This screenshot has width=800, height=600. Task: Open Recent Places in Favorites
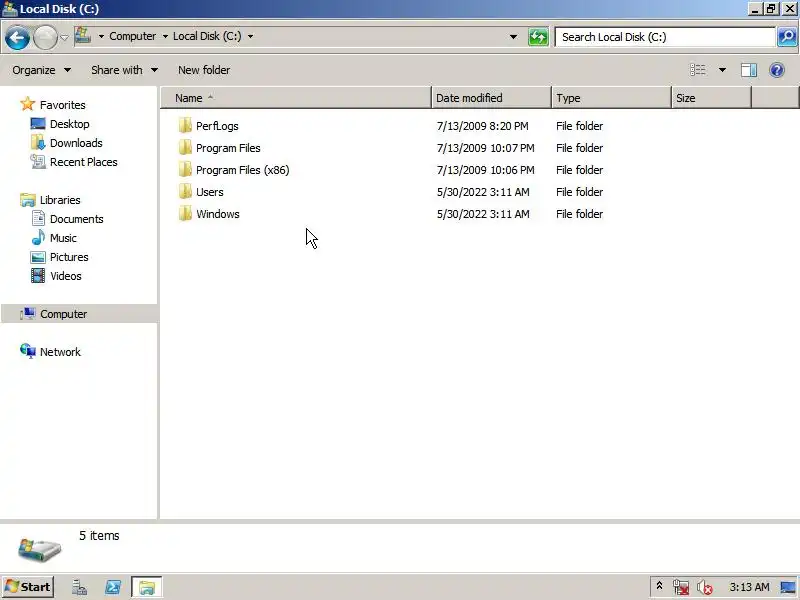point(84,162)
